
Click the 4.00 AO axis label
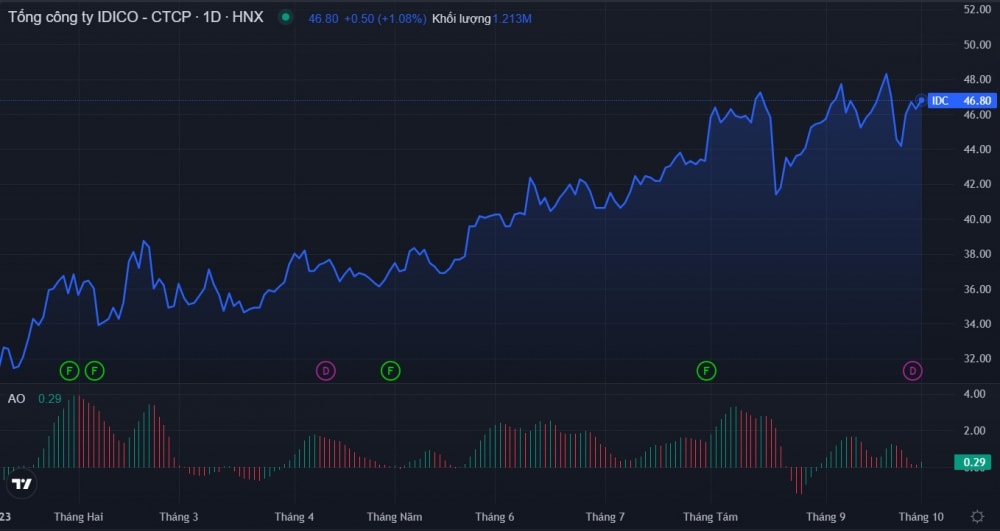tap(974, 395)
